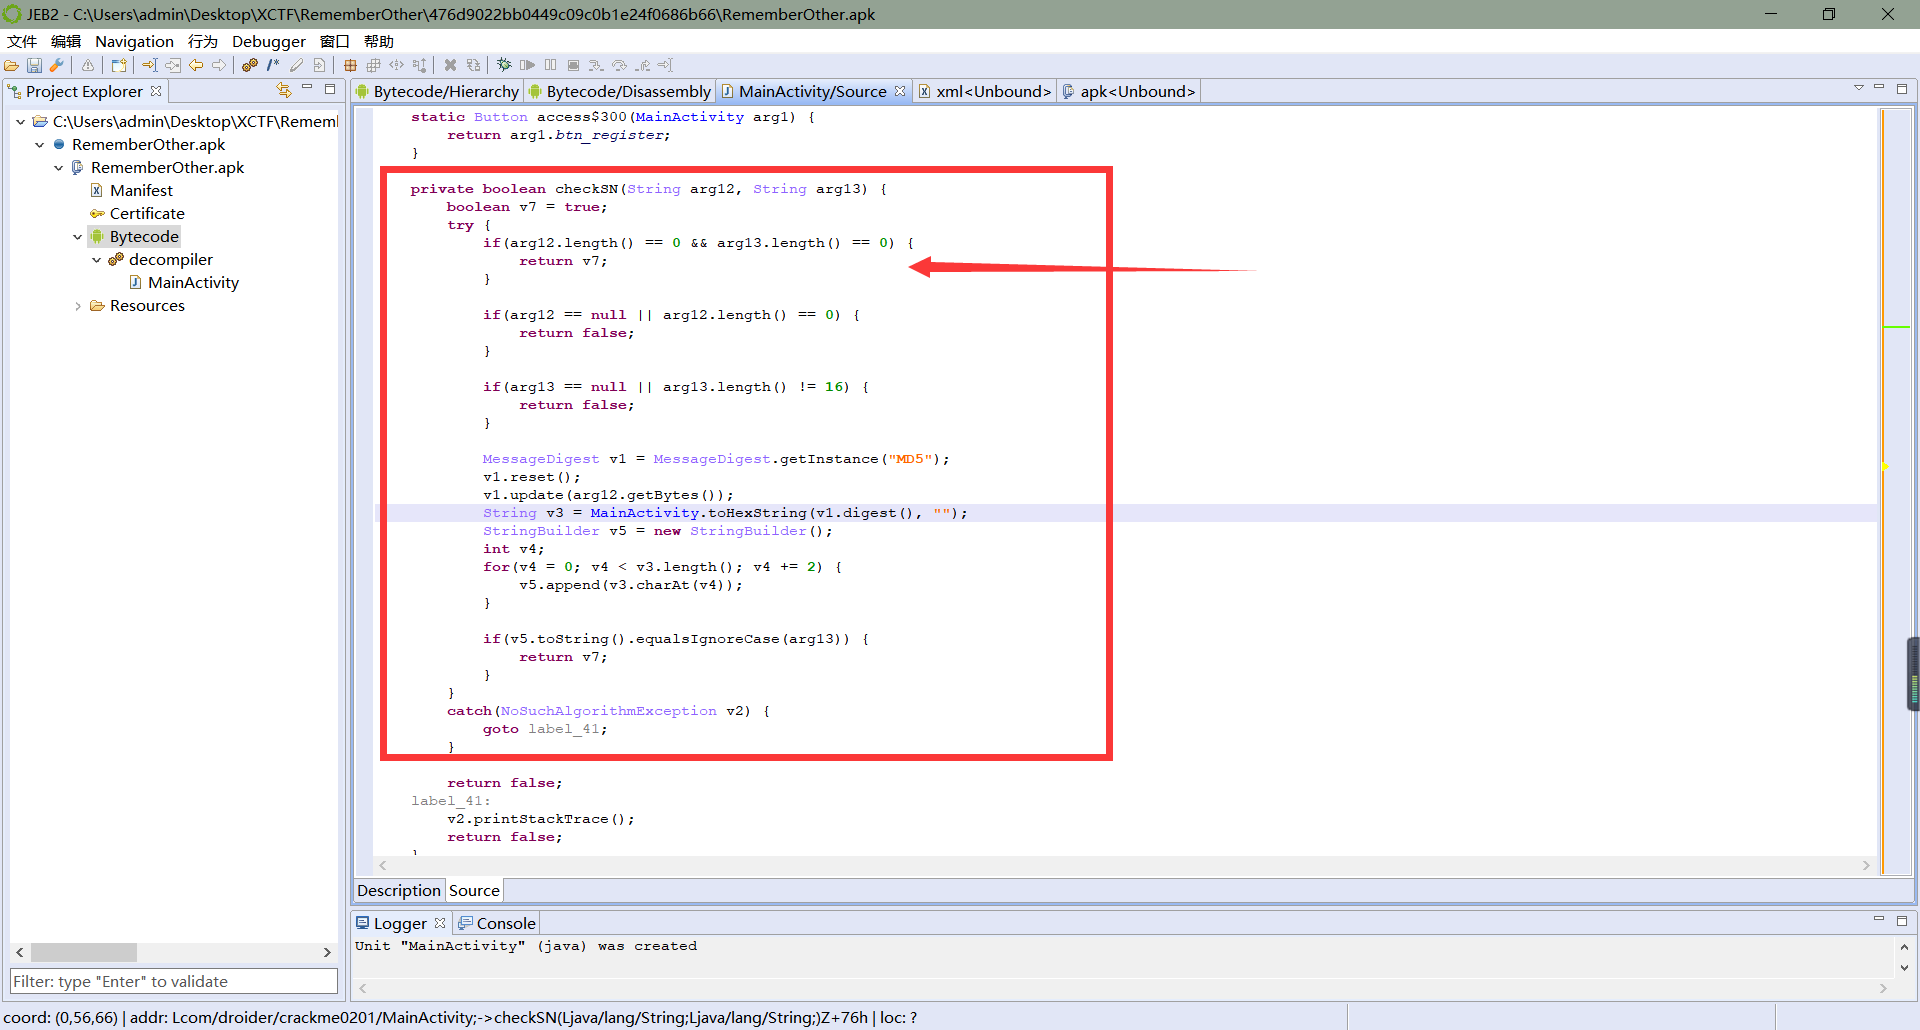Collapse the decompiler tree node
This screenshot has height=1030, width=1920.
coord(96,259)
